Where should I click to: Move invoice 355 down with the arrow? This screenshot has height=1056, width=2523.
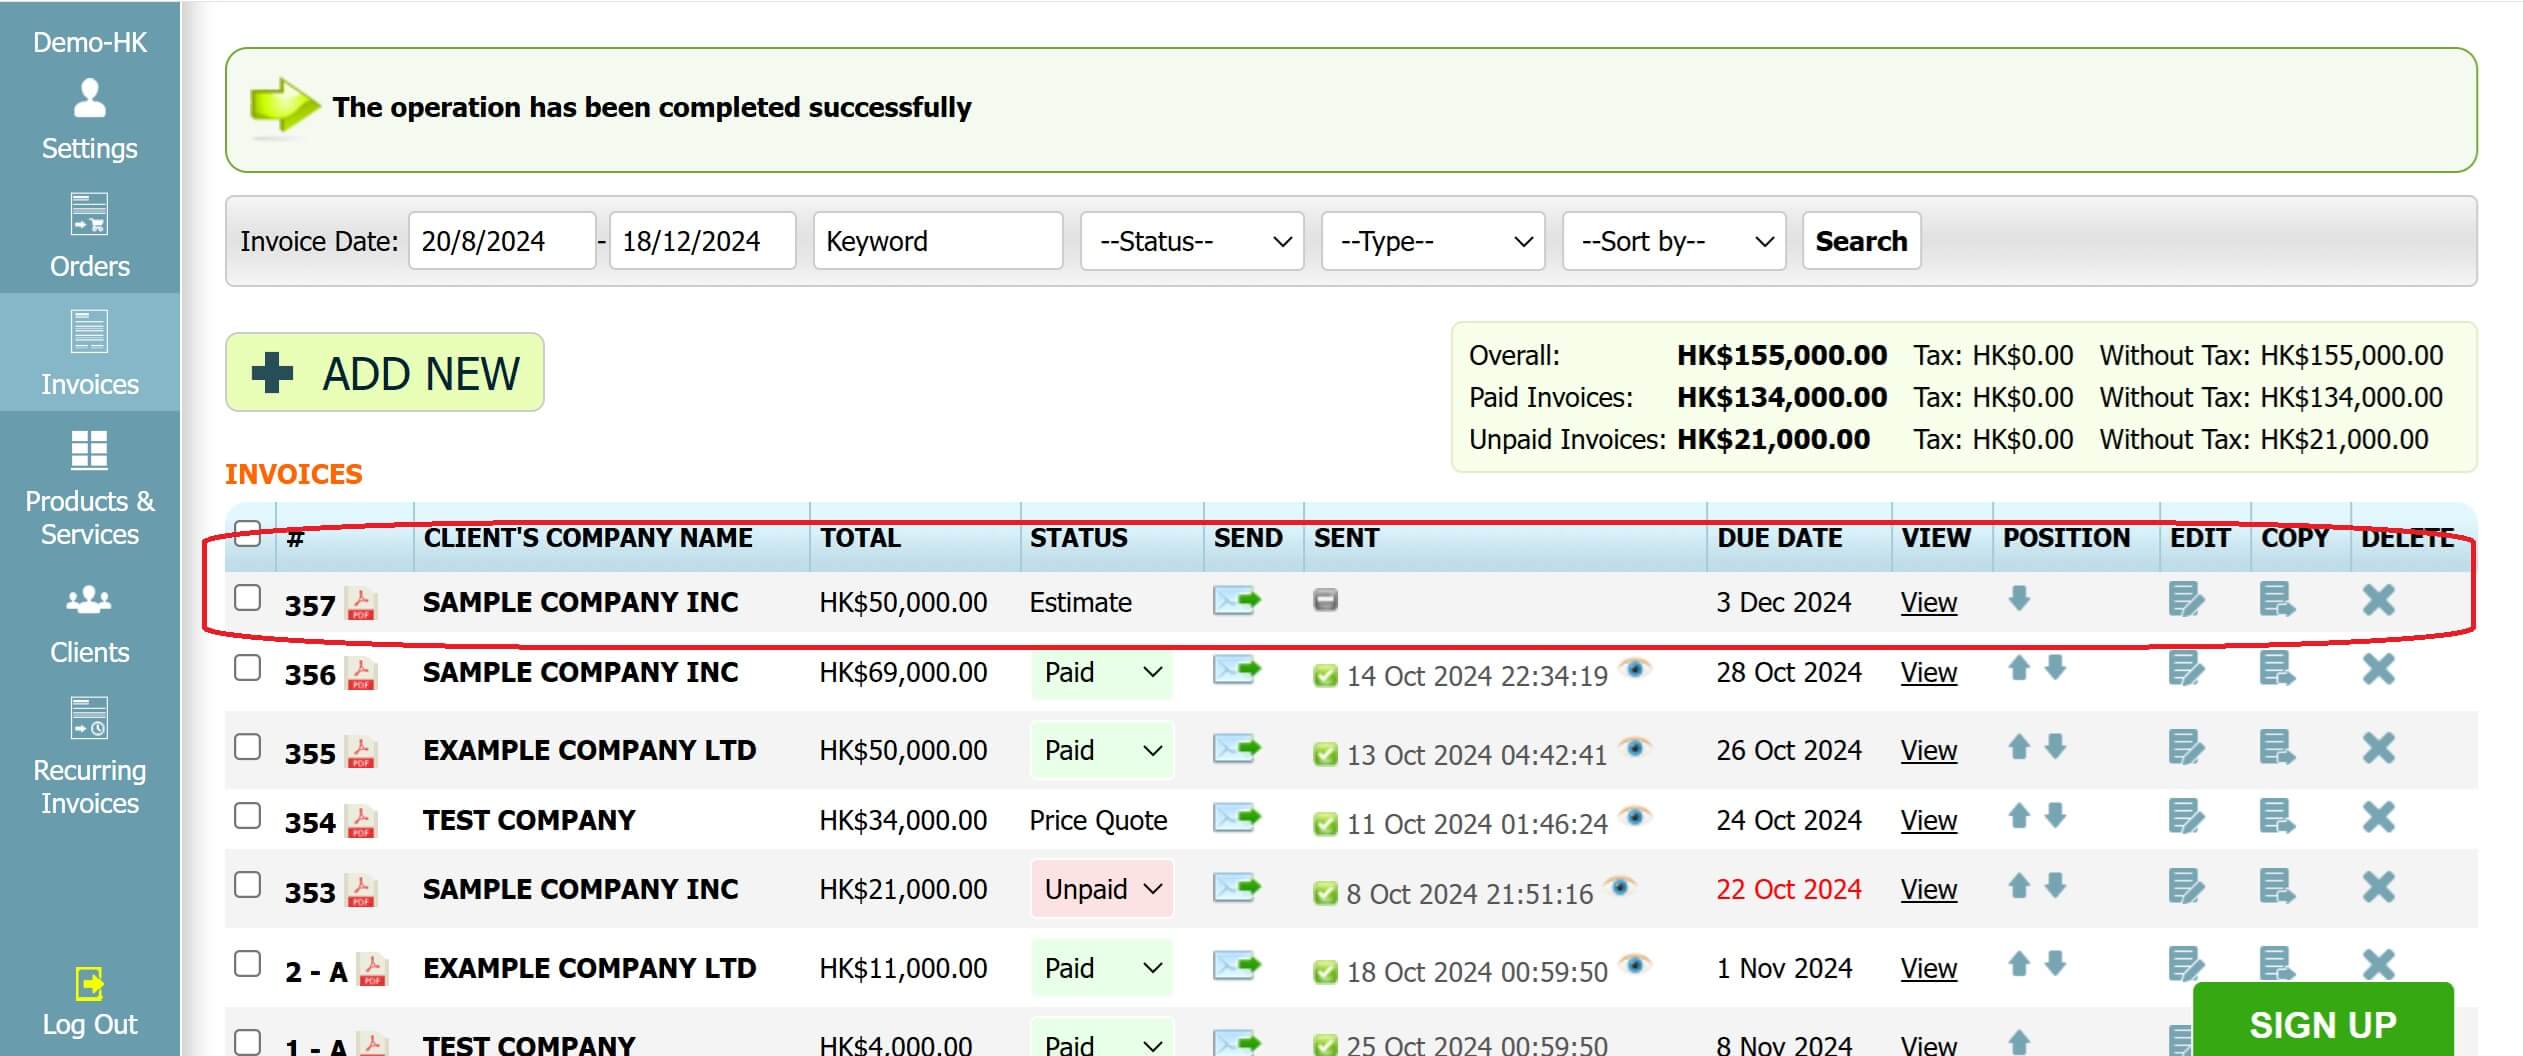tap(2055, 746)
